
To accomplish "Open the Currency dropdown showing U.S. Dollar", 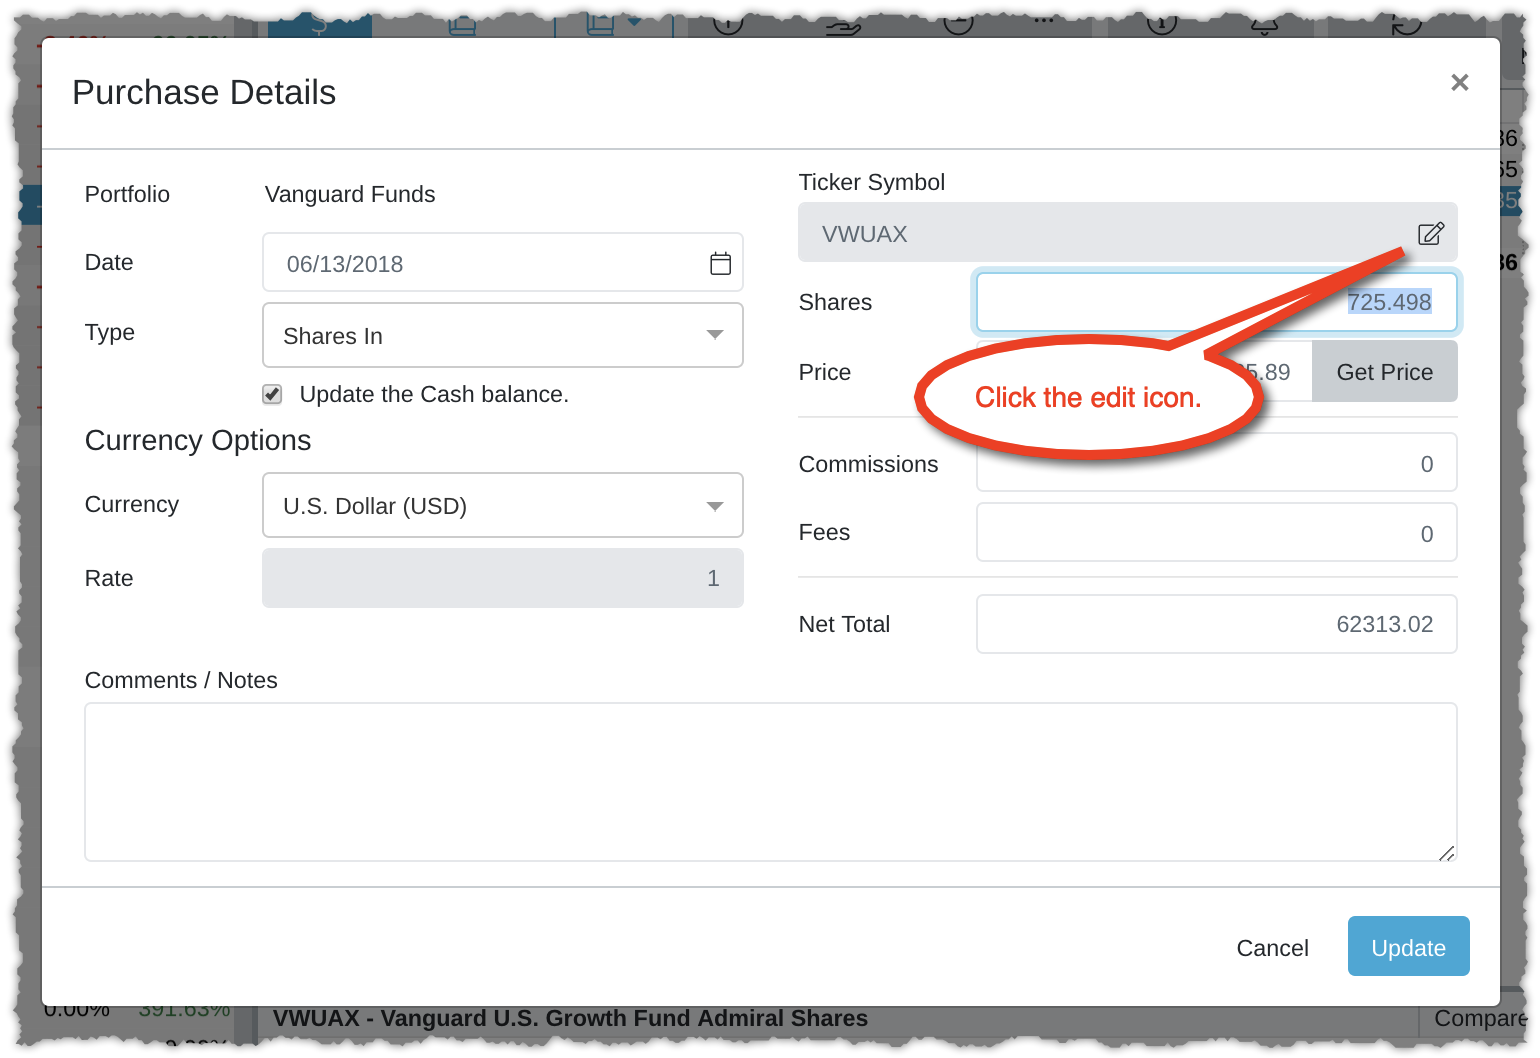I will [503, 505].
